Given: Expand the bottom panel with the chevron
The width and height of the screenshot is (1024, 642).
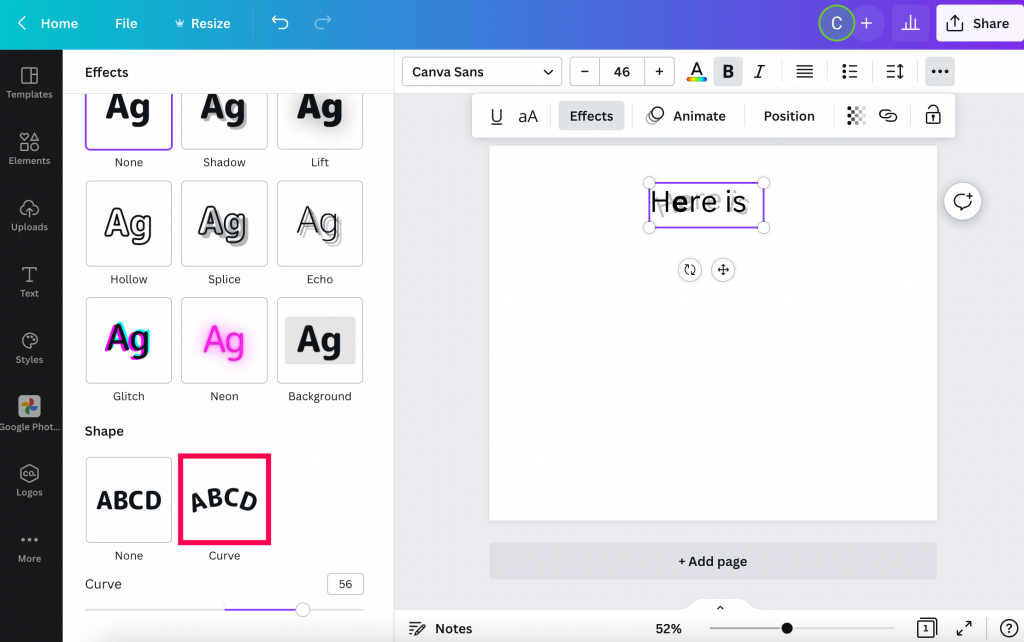Looking at the screenshot, I should [x=719, y=606].
